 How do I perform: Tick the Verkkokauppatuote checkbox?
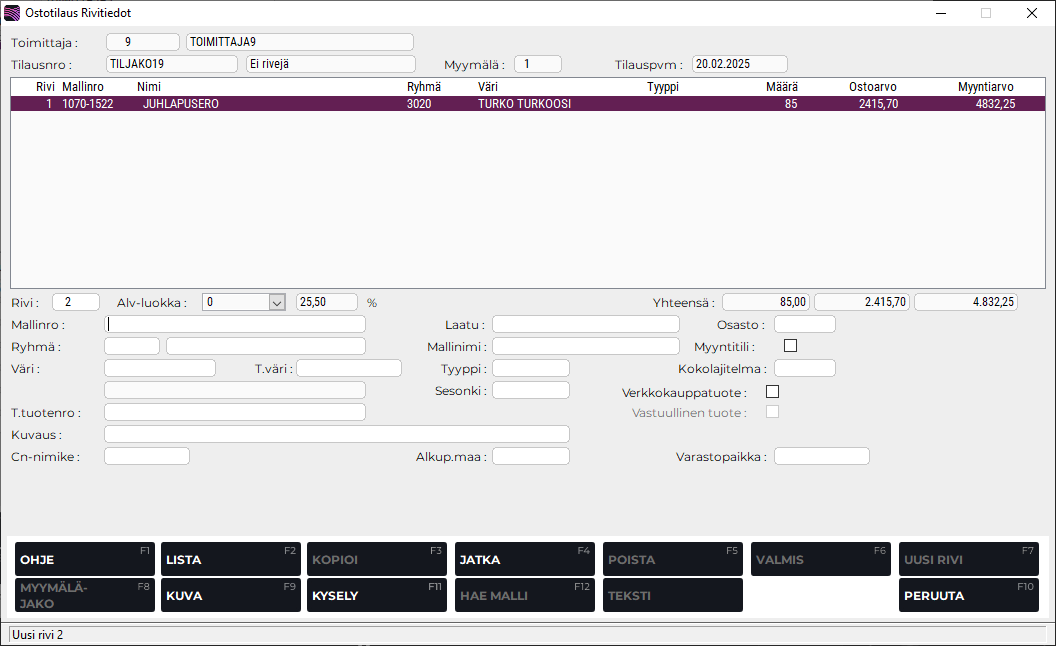[772, 391]
